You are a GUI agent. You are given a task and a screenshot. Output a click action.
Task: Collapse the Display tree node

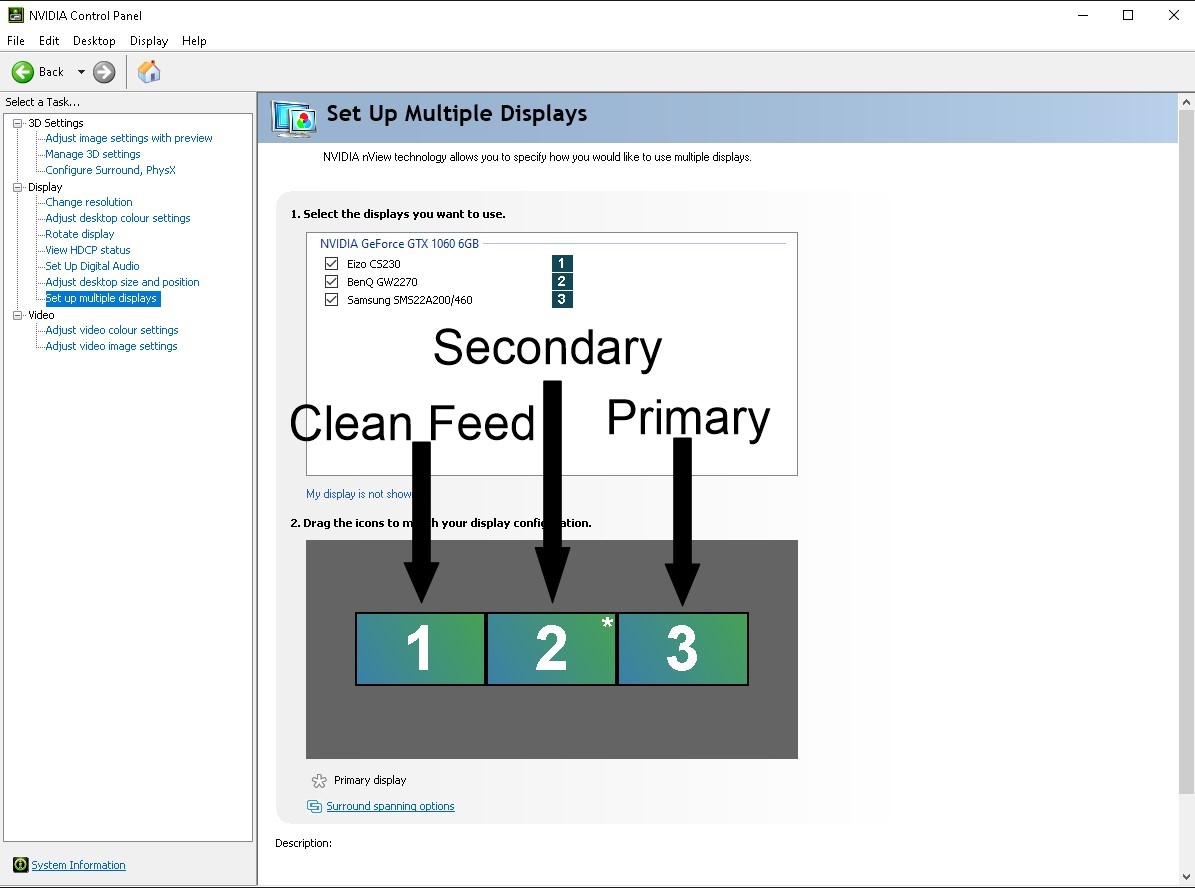click(x=18, y=187)
